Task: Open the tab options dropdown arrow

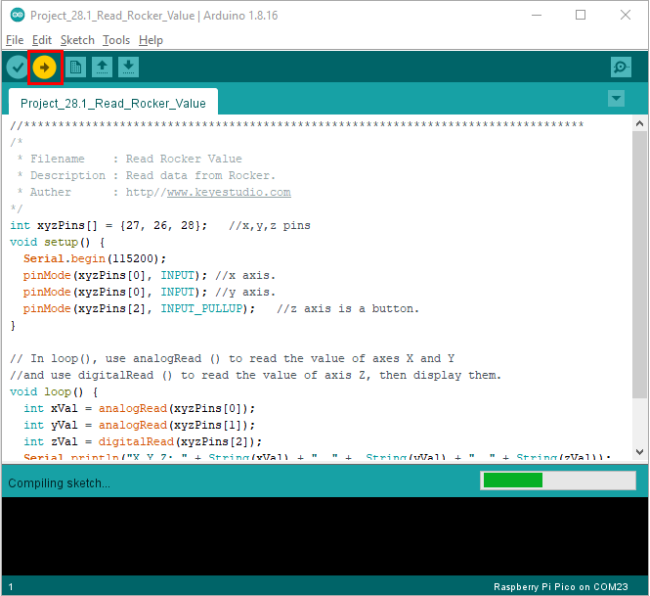Action: (x=616, y=99)
